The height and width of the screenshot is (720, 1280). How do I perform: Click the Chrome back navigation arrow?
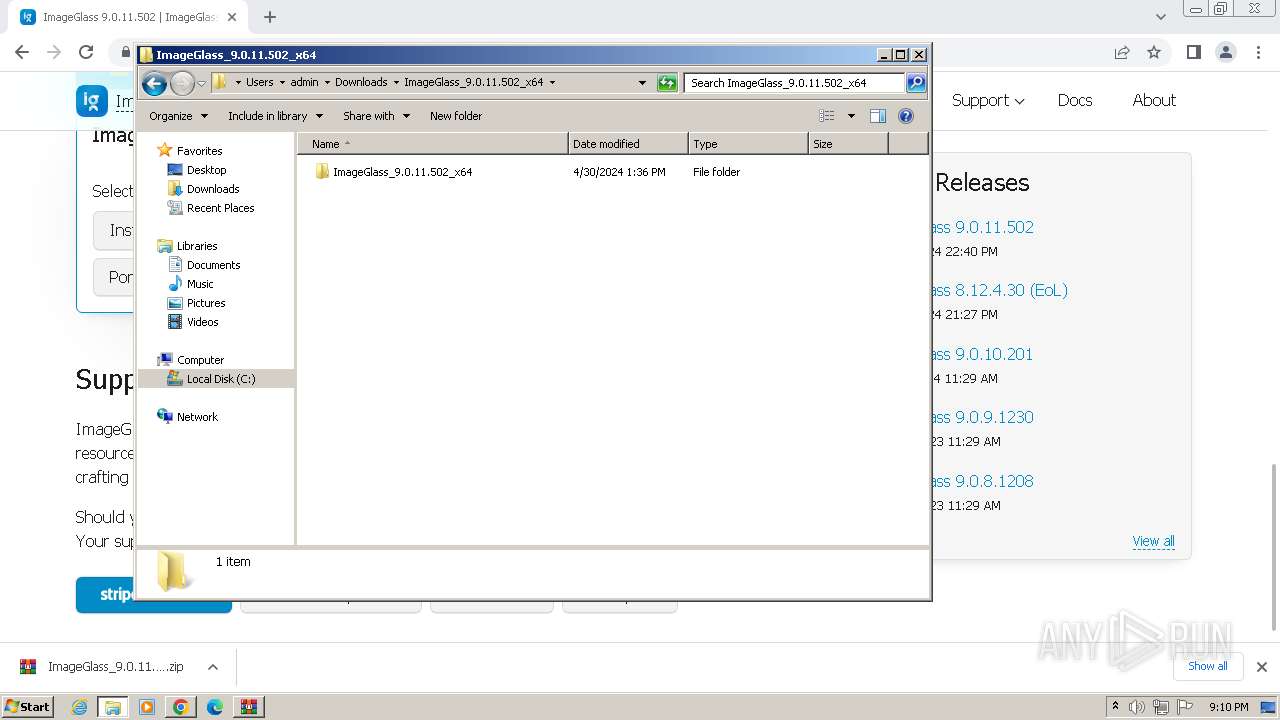coord(22,52)
